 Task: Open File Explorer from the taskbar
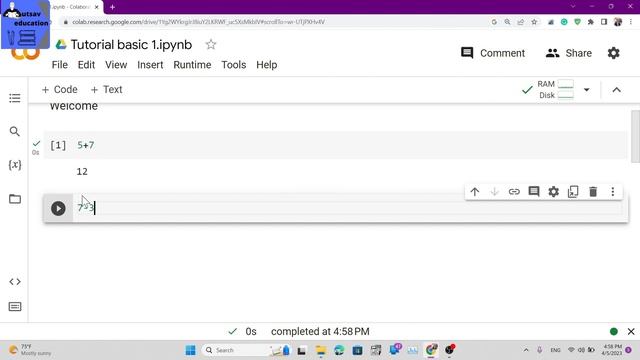(321, 350)
